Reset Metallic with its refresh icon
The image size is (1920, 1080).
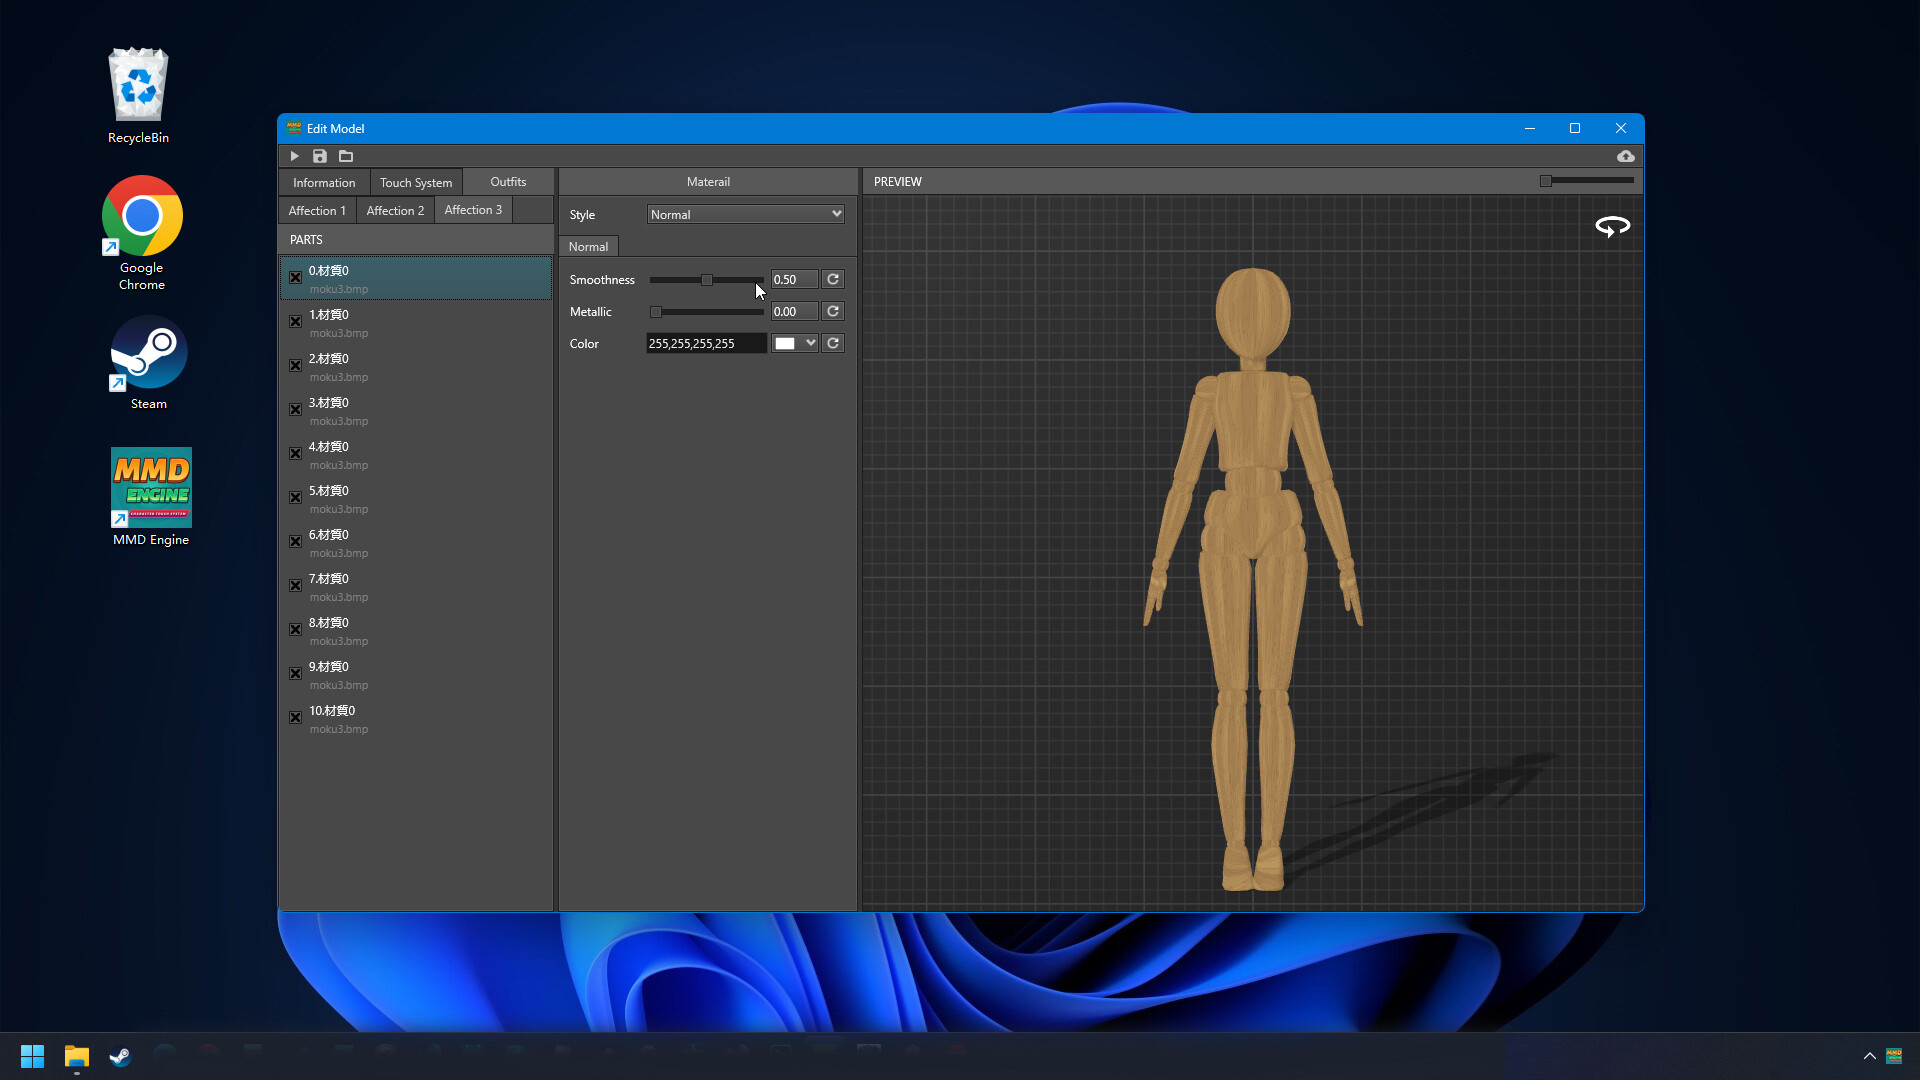(832, 311)
